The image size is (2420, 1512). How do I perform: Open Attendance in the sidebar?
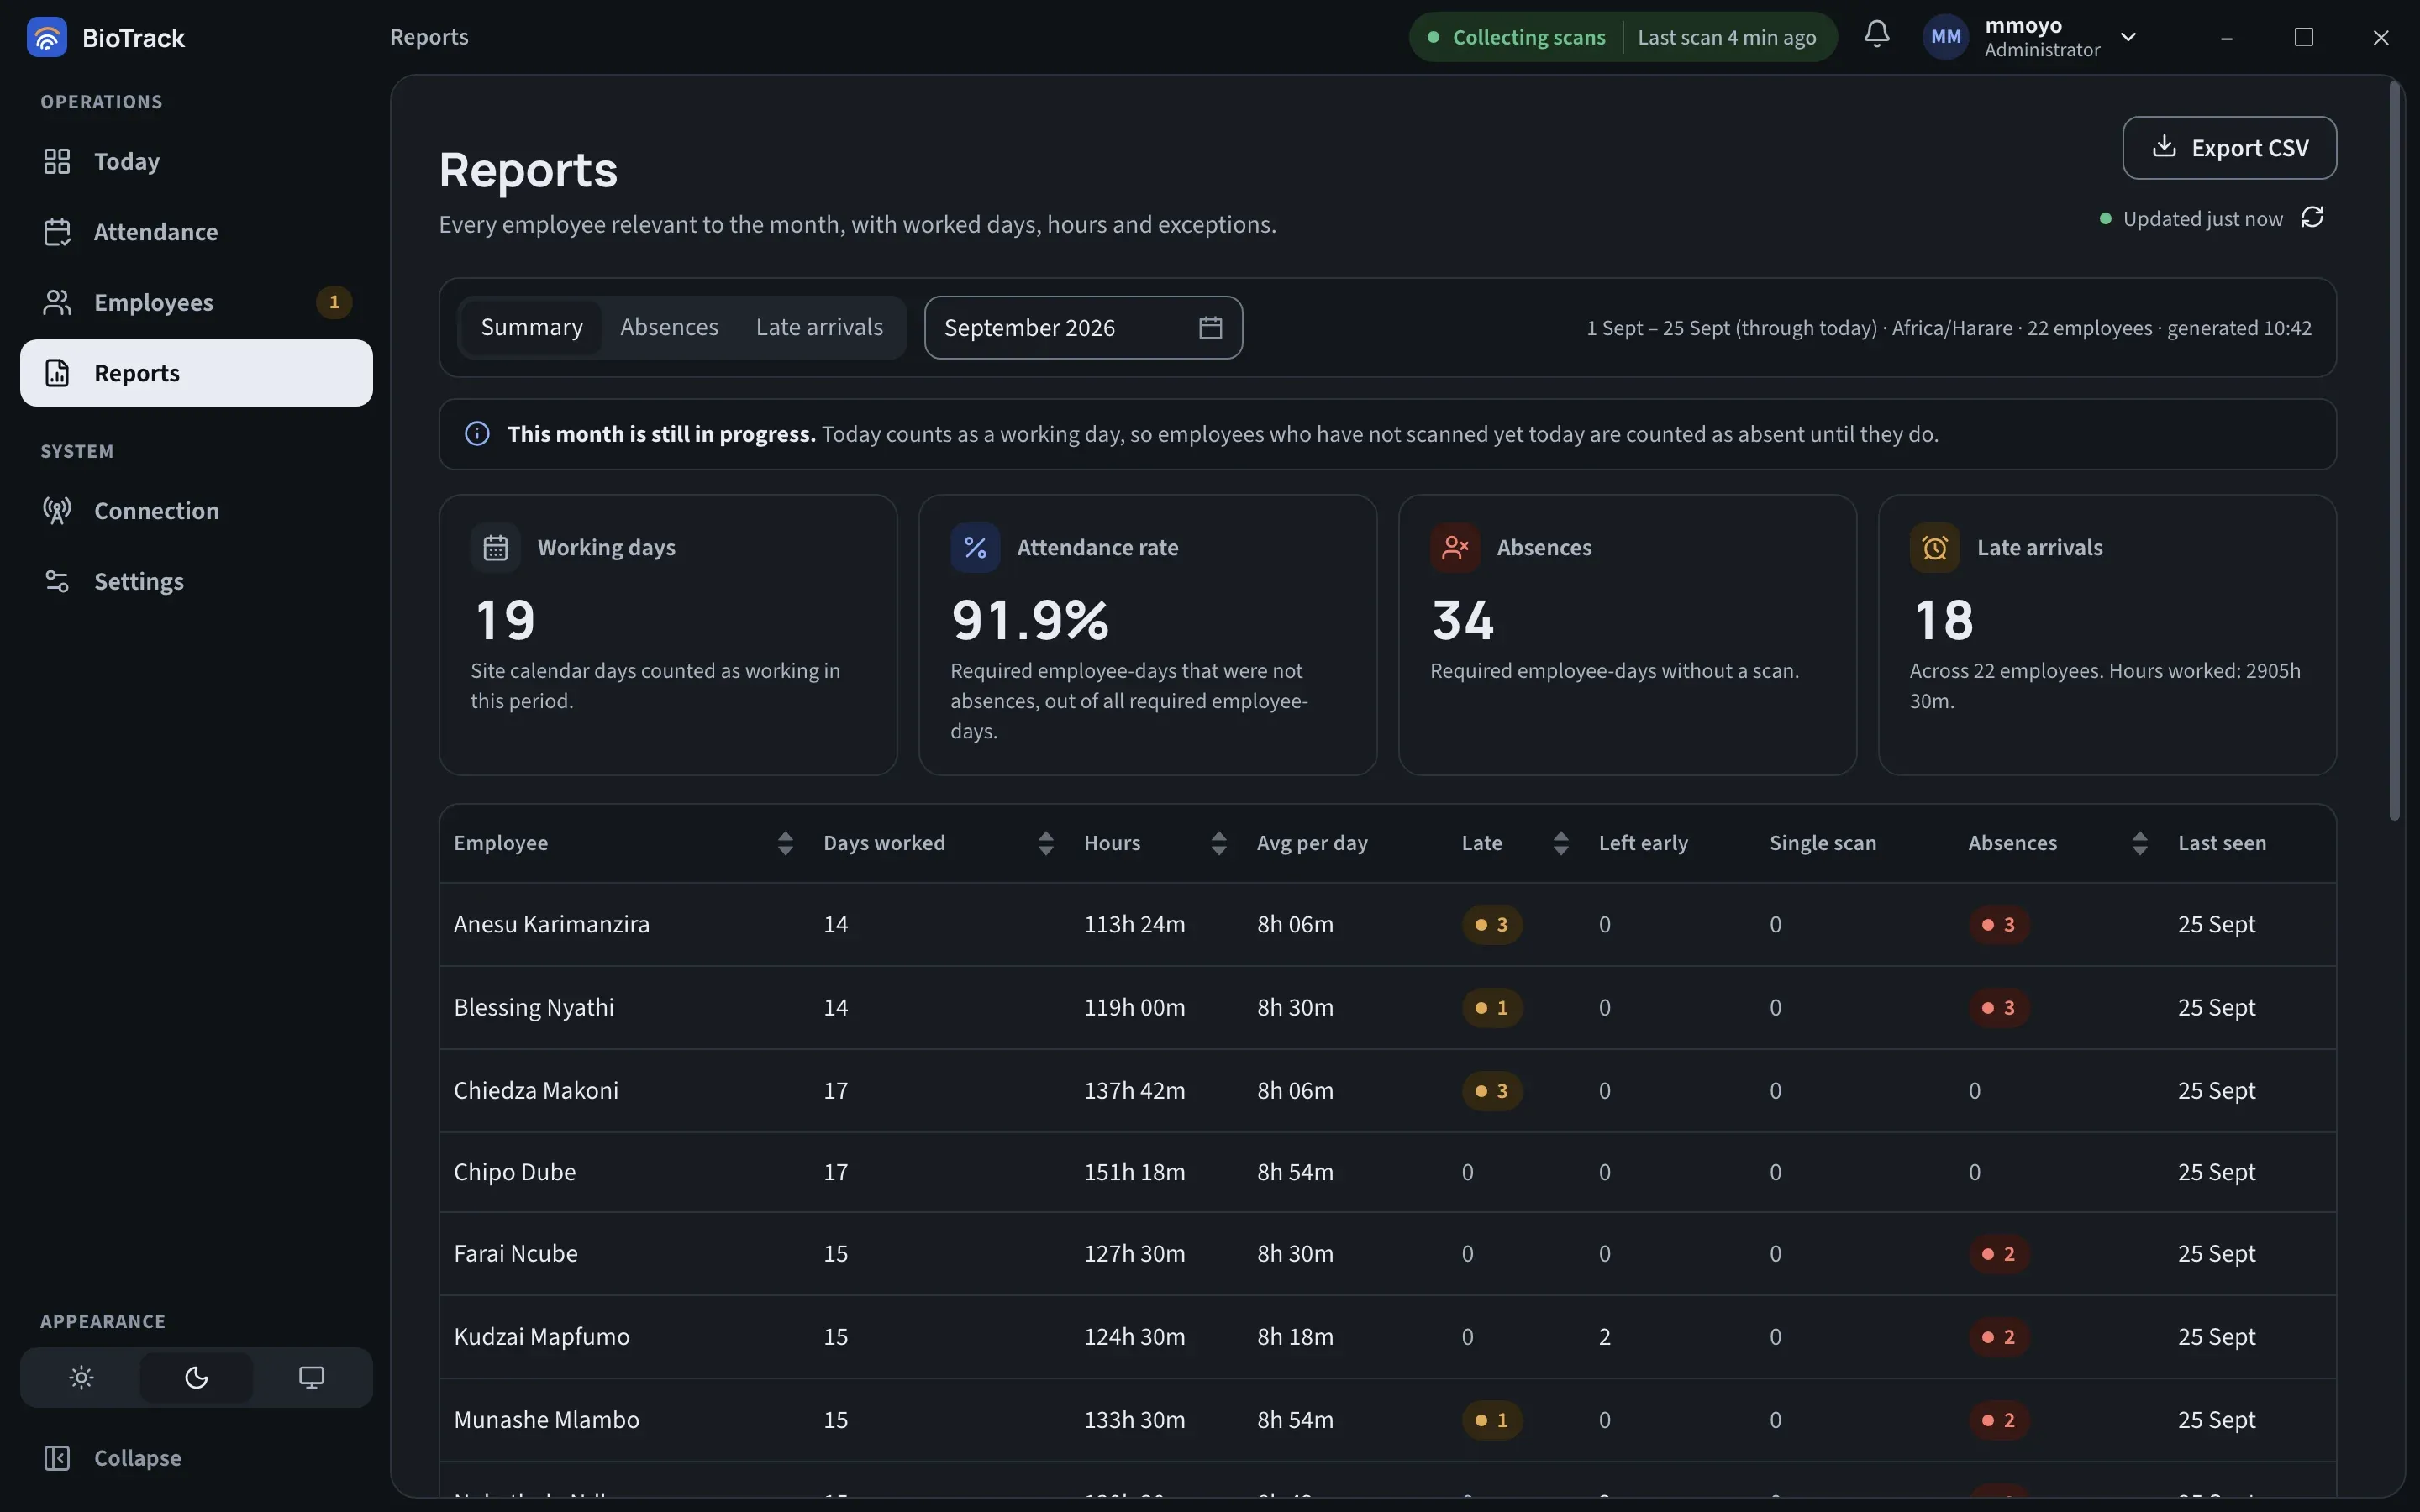pyautogui.click(x=196, y=232)
